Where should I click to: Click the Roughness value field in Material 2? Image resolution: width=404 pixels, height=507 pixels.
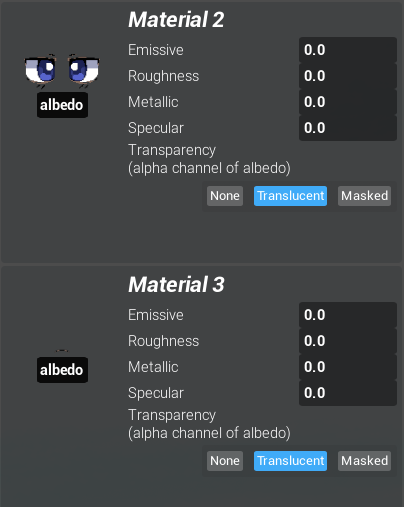[348, 76]
